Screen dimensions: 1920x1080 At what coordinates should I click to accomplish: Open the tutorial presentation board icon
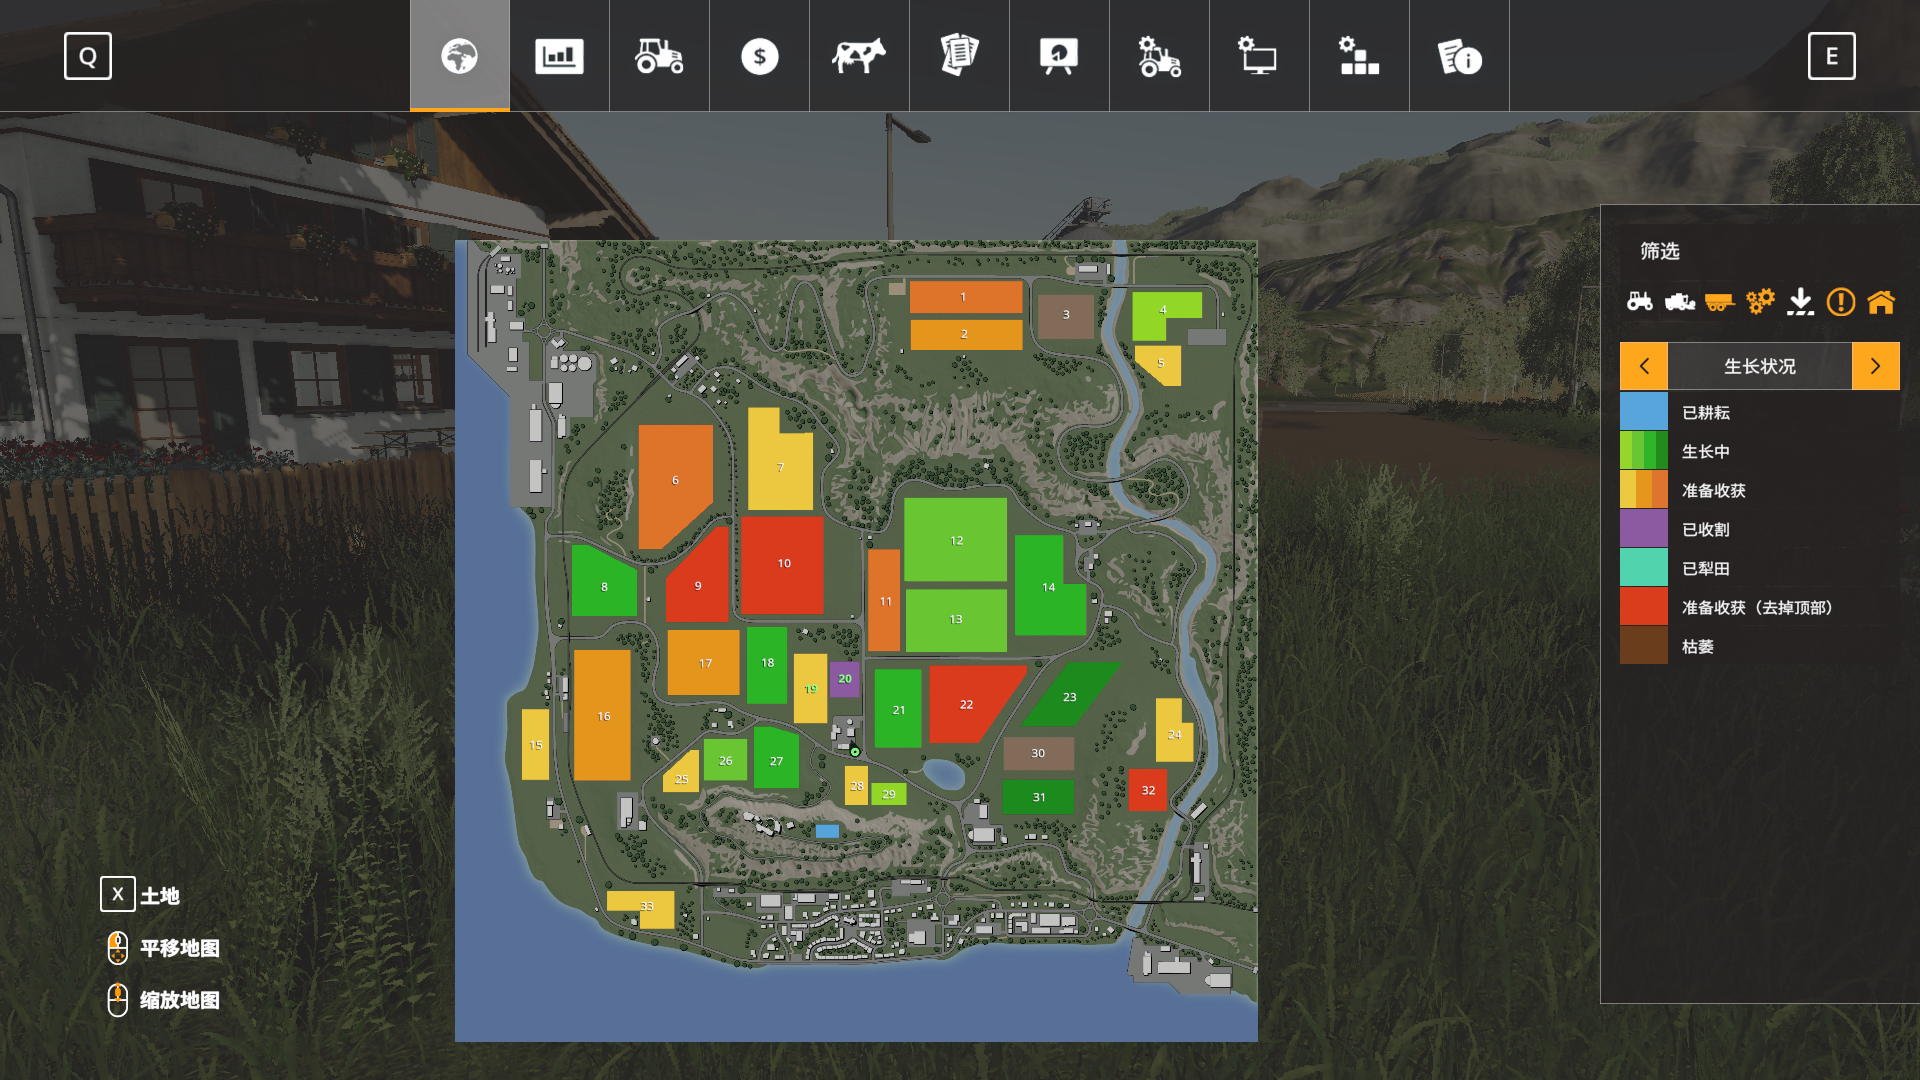click(x=1059, y=56)
